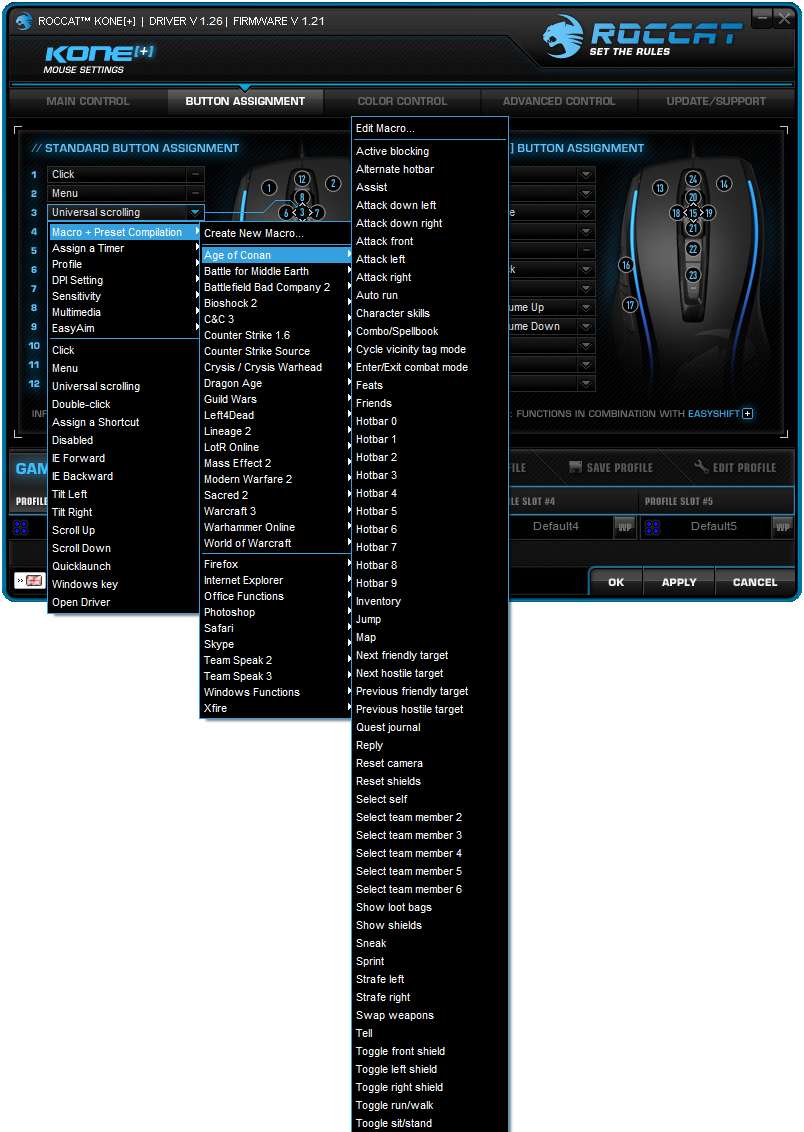The image size is (804, 1132).
Task: Select the Disabled function entry
Action: (123, 440)
